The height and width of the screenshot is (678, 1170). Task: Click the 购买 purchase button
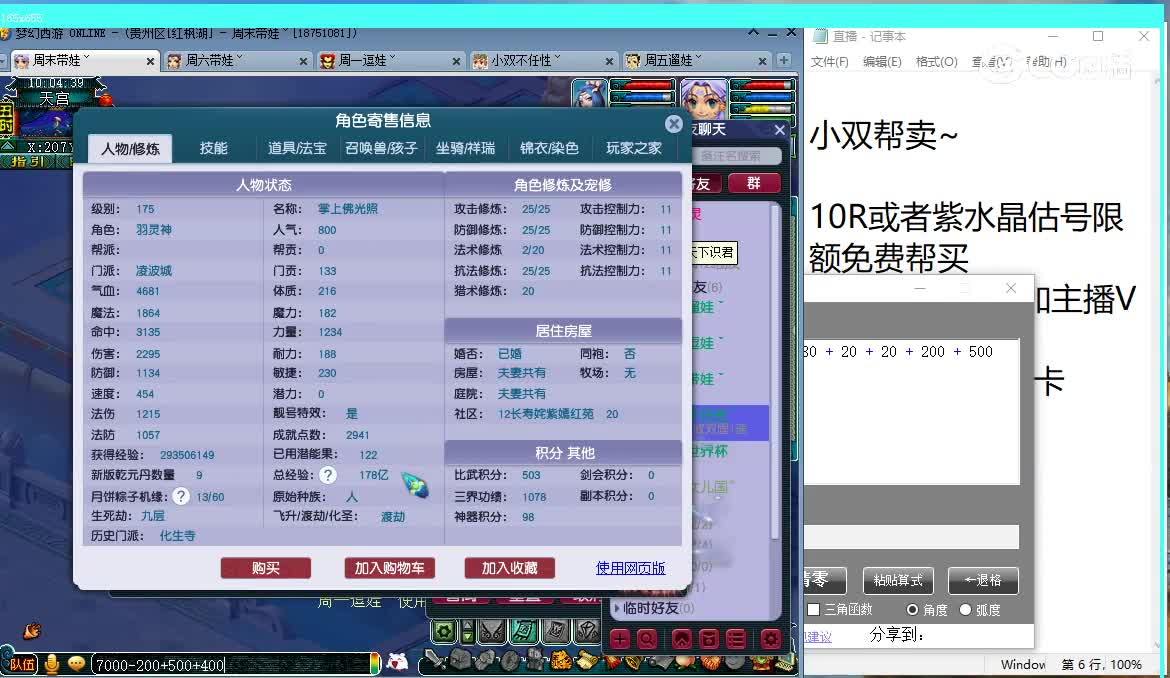click(265, 568)
